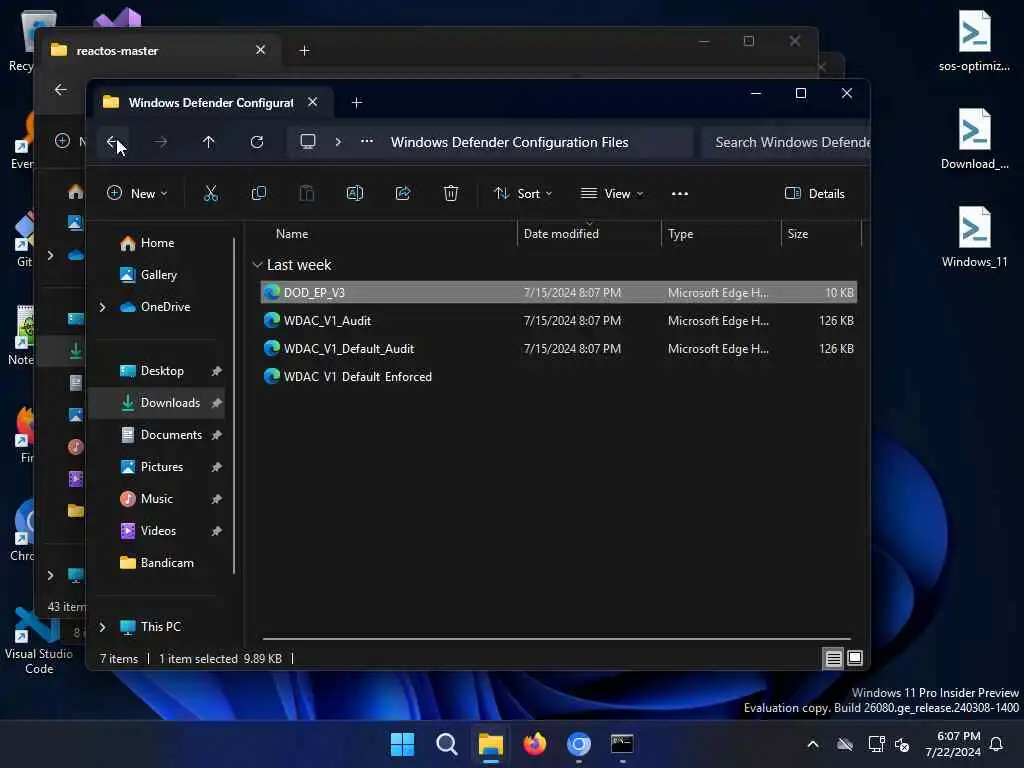
Task: Select the Windows Defender Configuration Files tab
Action: pyautogui.click(x=210, y=103)
